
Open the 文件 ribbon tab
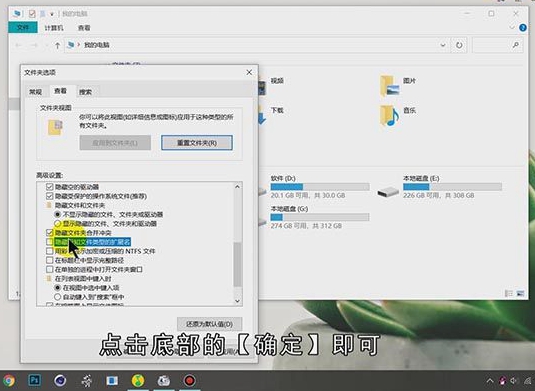23,27
